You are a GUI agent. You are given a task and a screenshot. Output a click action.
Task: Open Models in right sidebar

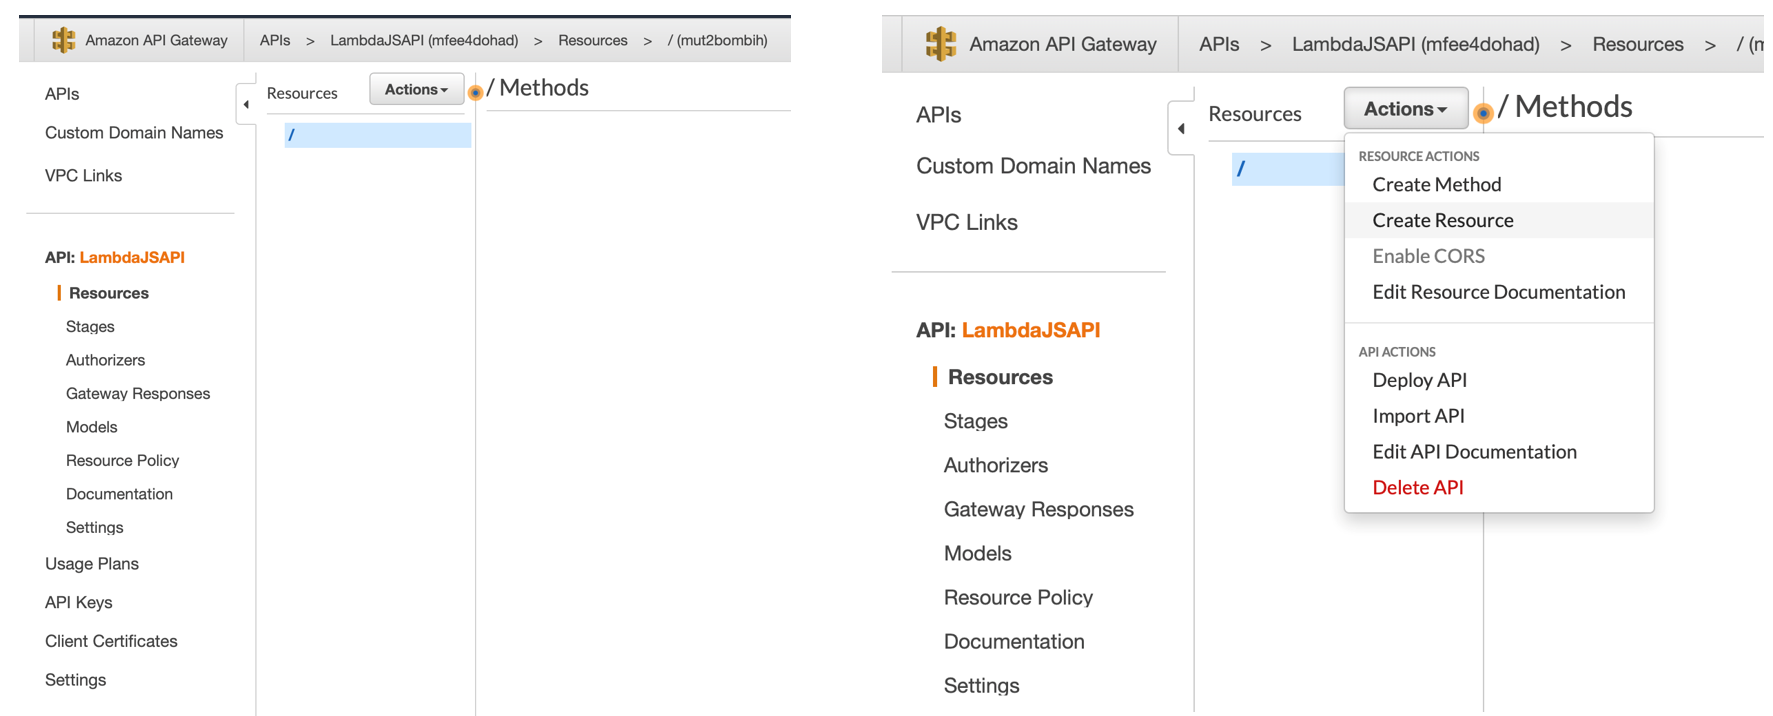tap(978, 553)
